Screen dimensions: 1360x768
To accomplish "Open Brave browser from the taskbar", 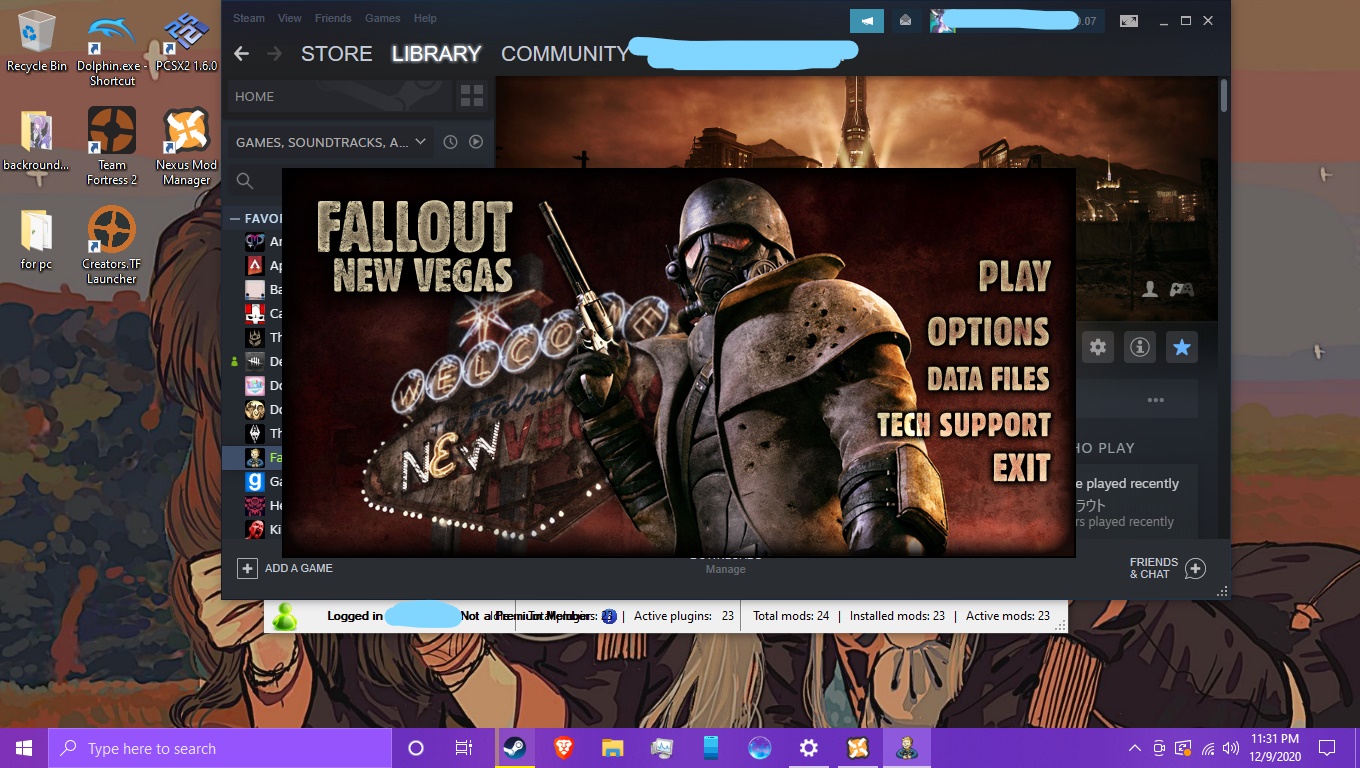I will pos(564,748).
